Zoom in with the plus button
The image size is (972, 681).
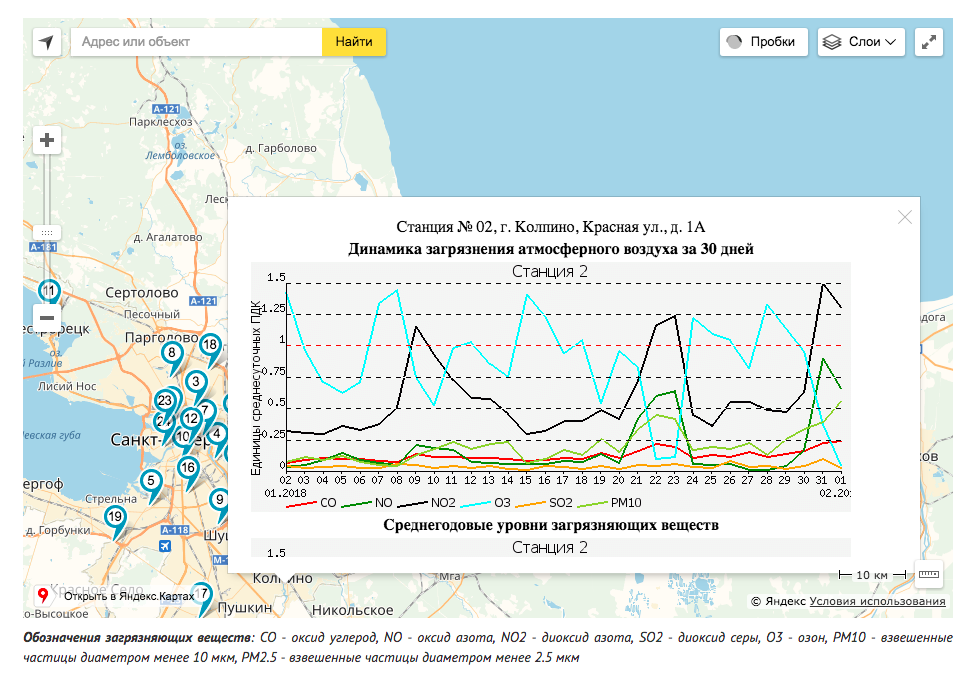[47, 140]
